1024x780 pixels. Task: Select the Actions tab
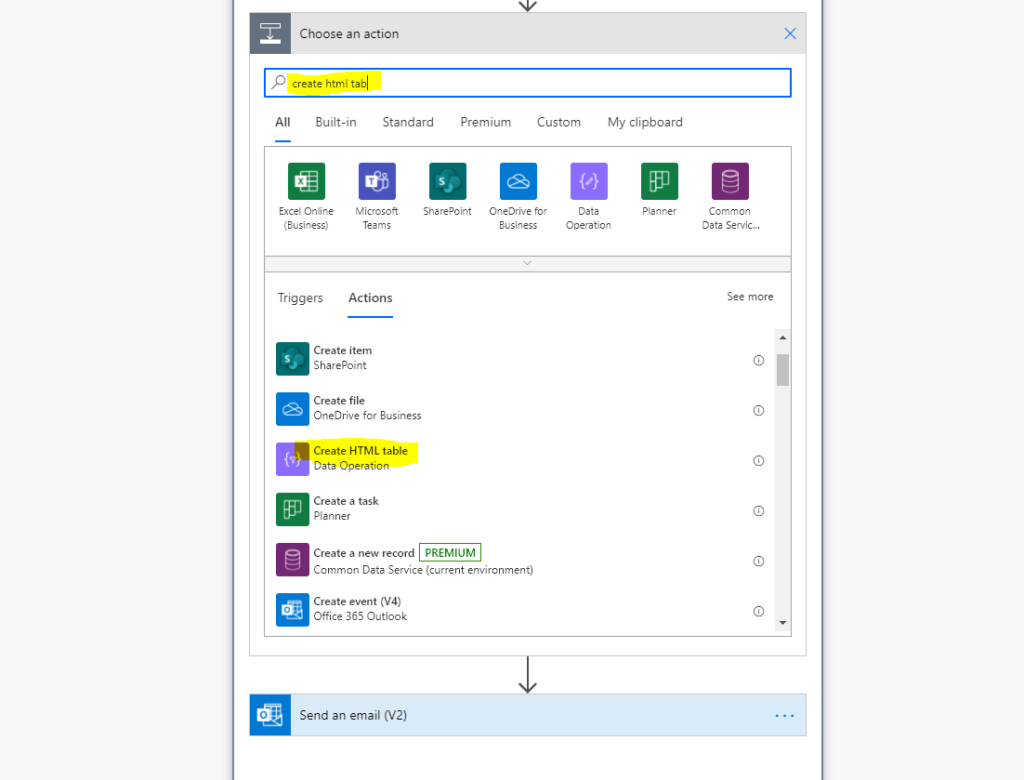pos(370,298)
